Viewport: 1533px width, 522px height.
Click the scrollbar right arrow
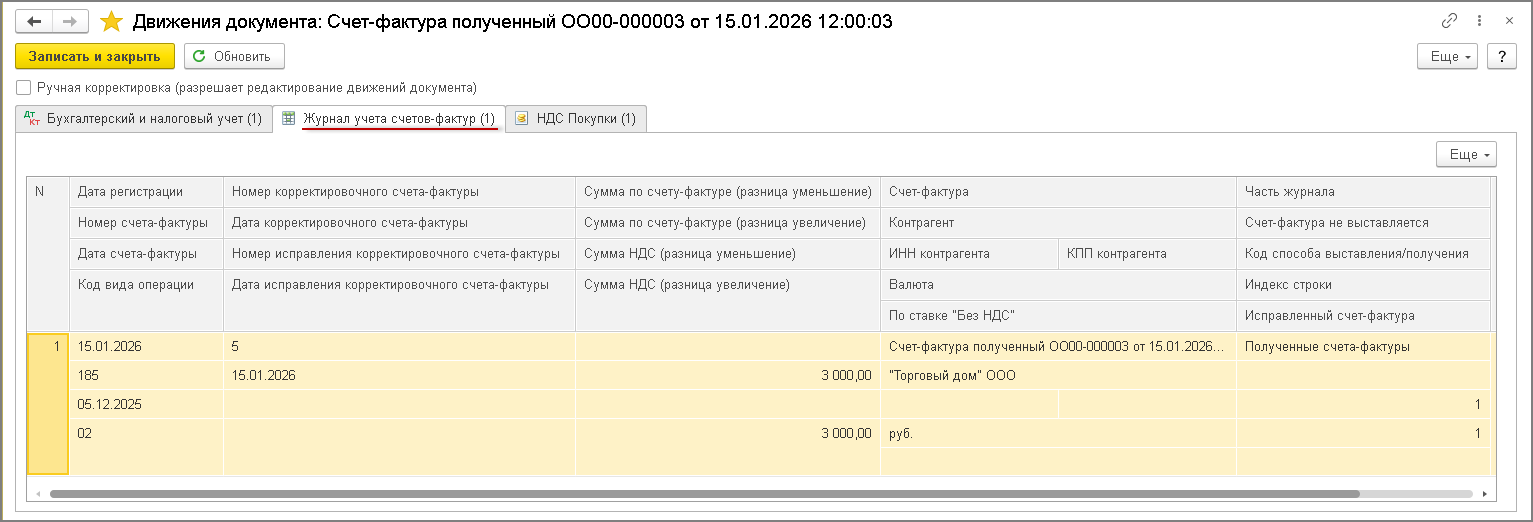[1485, 494]
